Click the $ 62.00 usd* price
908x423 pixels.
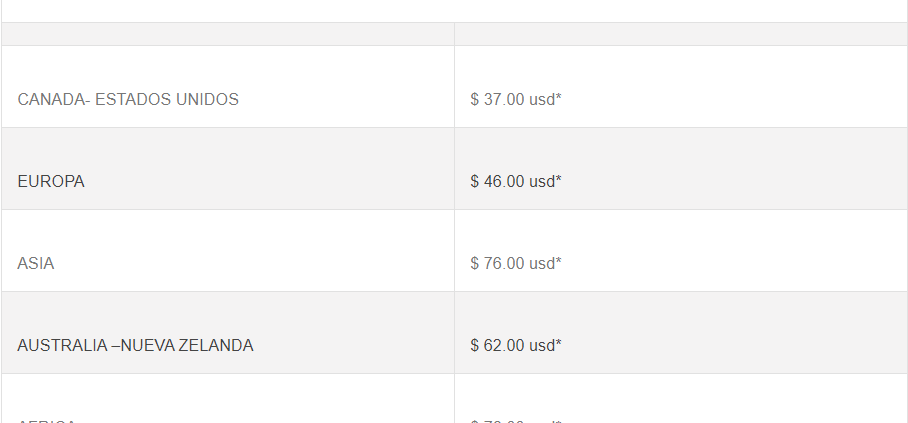pos(516,346)
